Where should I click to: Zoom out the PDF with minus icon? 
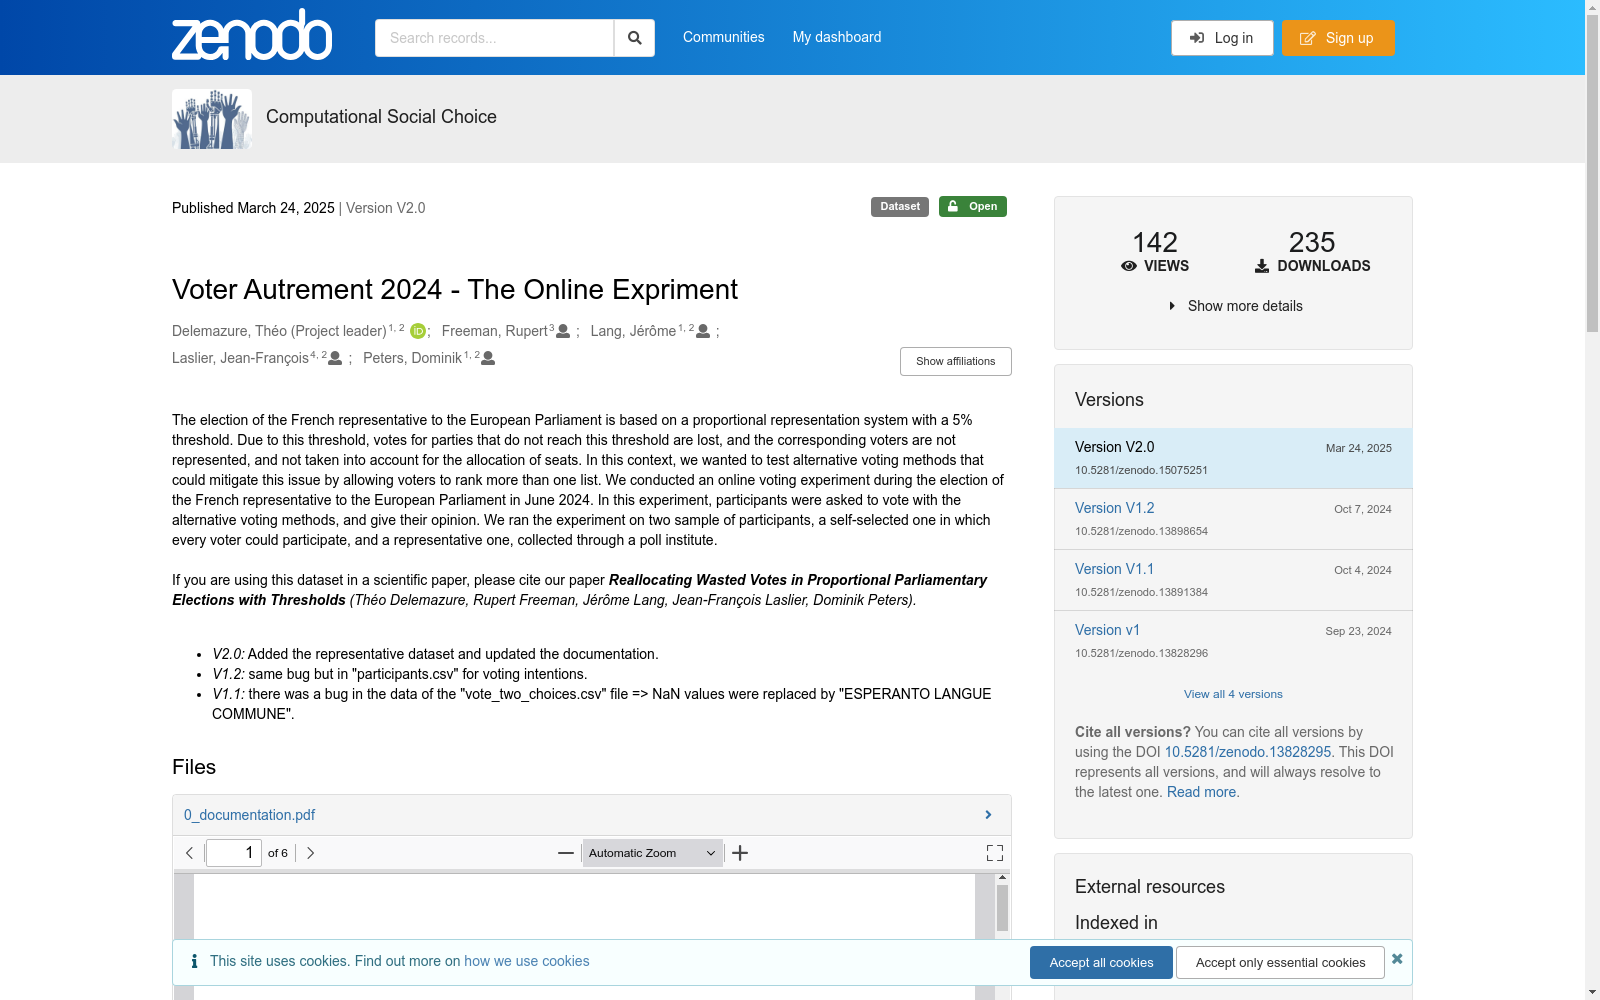pyautogui.click(x=566, y=853)
